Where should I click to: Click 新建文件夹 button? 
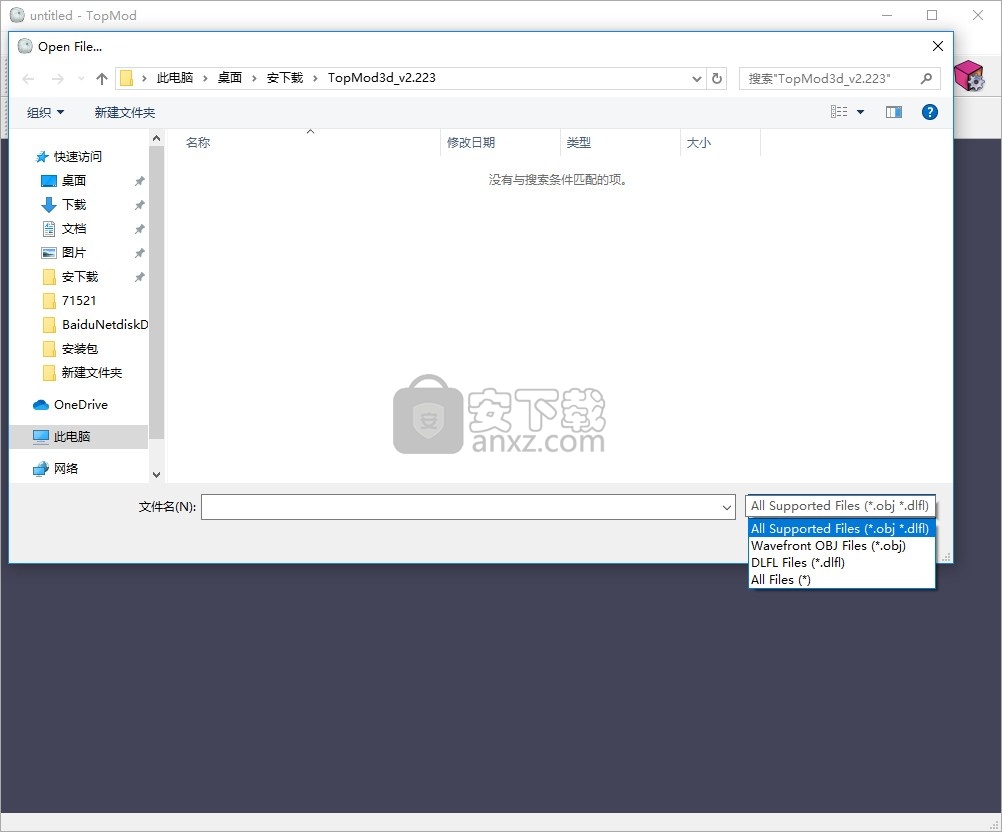(x=125, y=112)
